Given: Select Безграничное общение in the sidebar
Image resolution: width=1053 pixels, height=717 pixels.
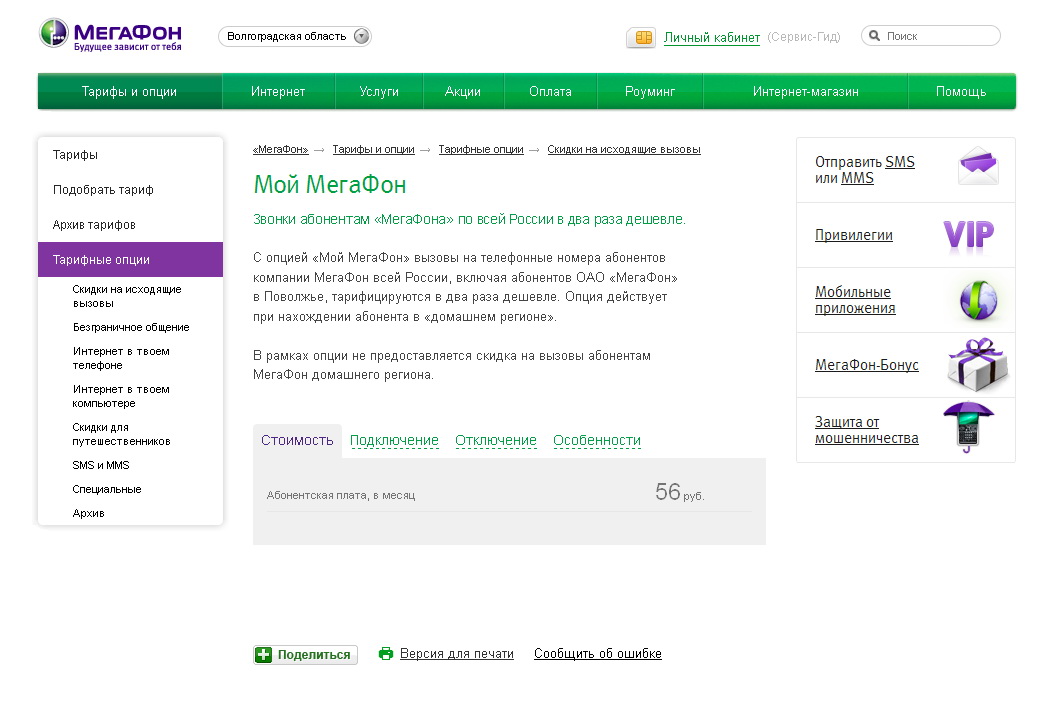Looking at the screenshot, I should (x=130, y=327).
